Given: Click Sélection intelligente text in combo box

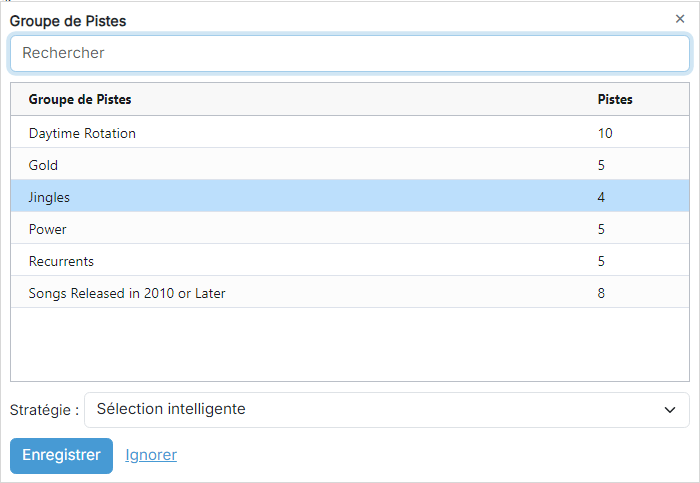Looking at the screenshot, I should tap(171, 409).
